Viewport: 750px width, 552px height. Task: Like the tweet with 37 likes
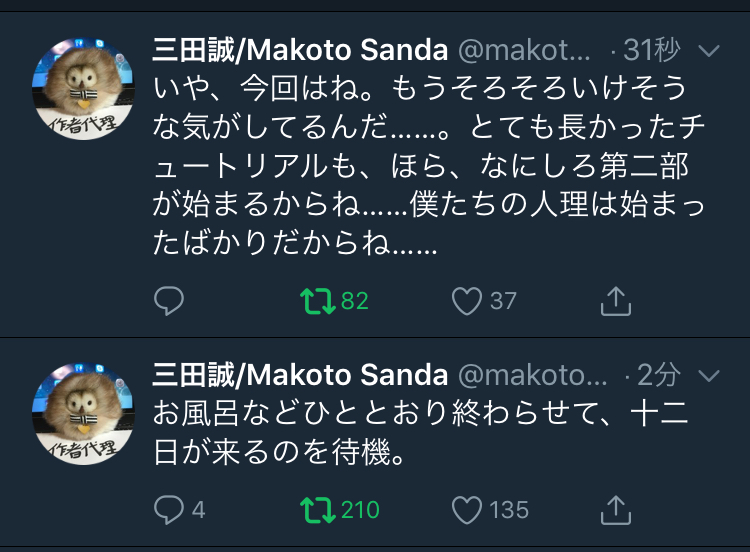tap(467, 300)
